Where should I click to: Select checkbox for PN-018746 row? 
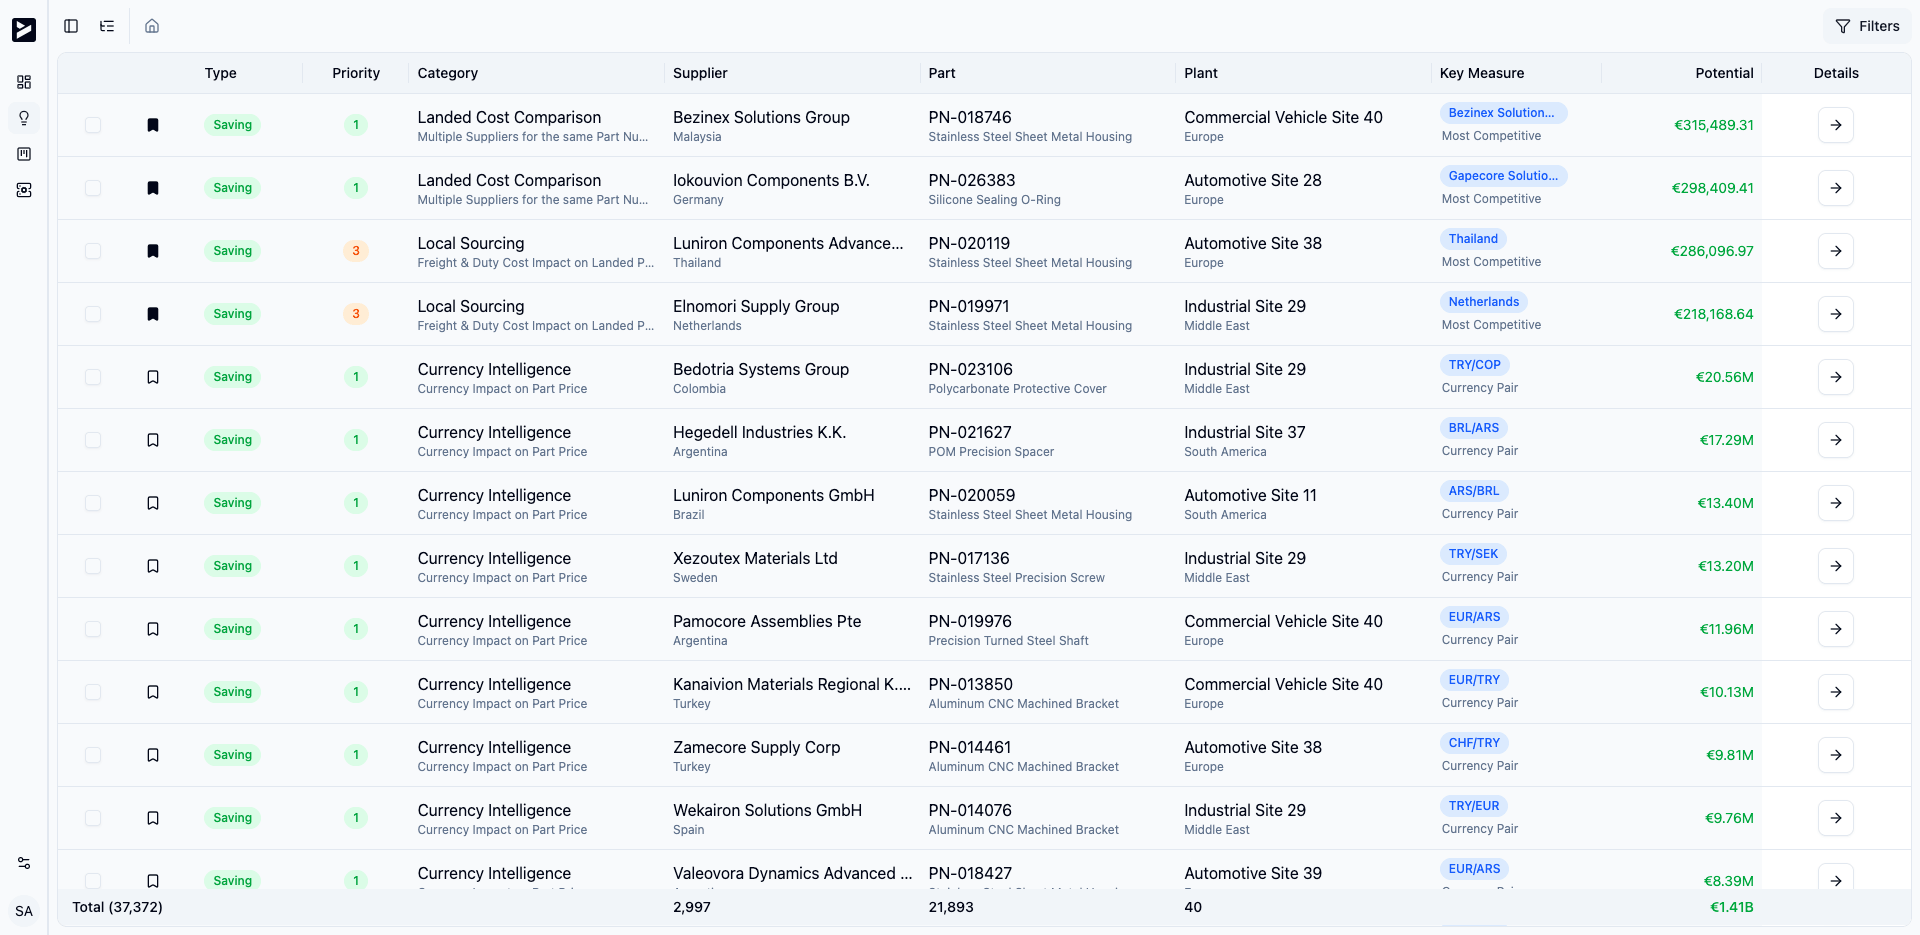(93, 125)
